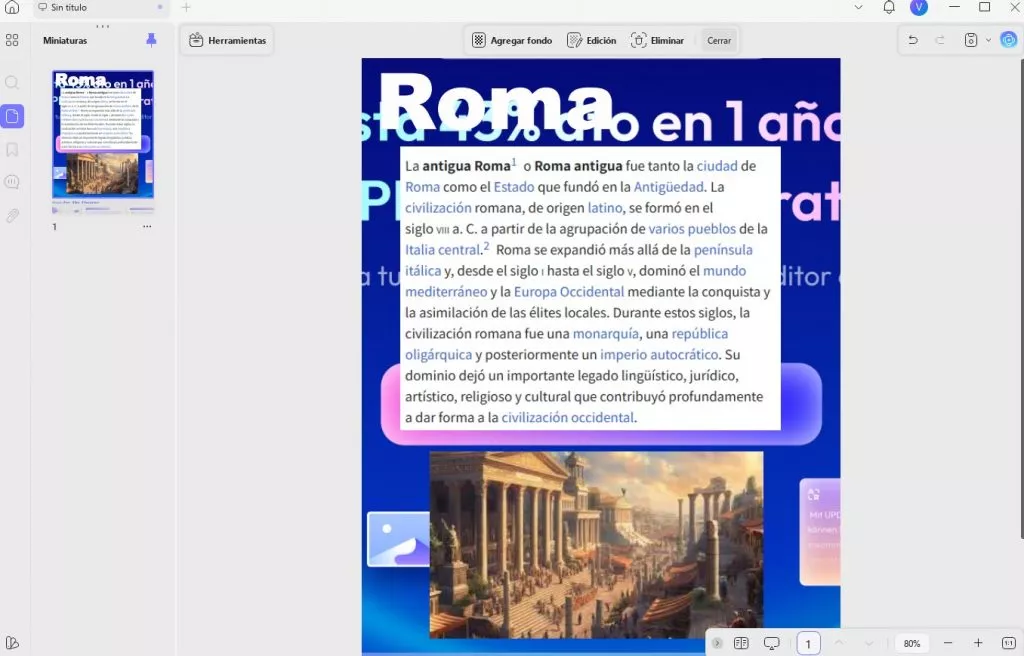Undo the last action
The image size is (1024, 656).
click(913, 40)
